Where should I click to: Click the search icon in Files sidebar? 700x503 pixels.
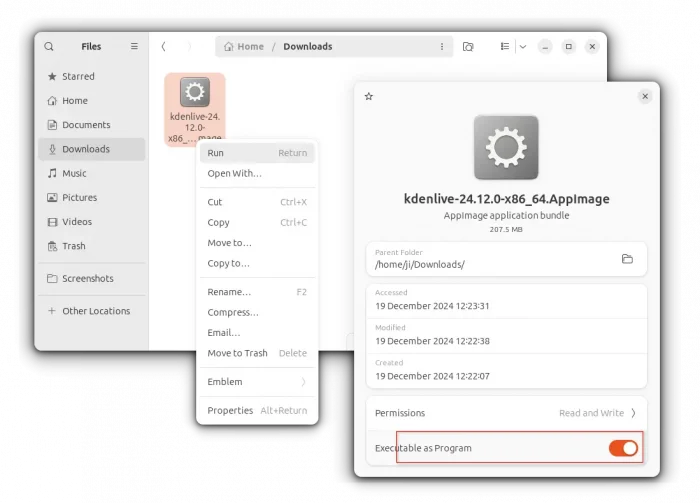click(x=49, y=46)
